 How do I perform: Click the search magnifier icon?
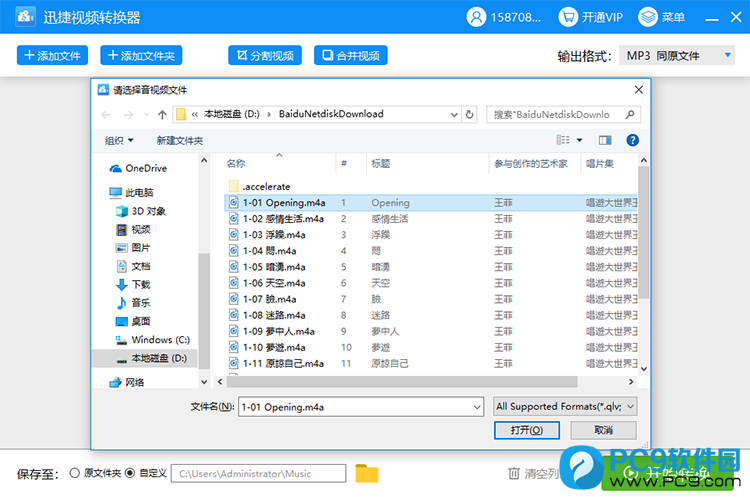click(x=630, y=114)
